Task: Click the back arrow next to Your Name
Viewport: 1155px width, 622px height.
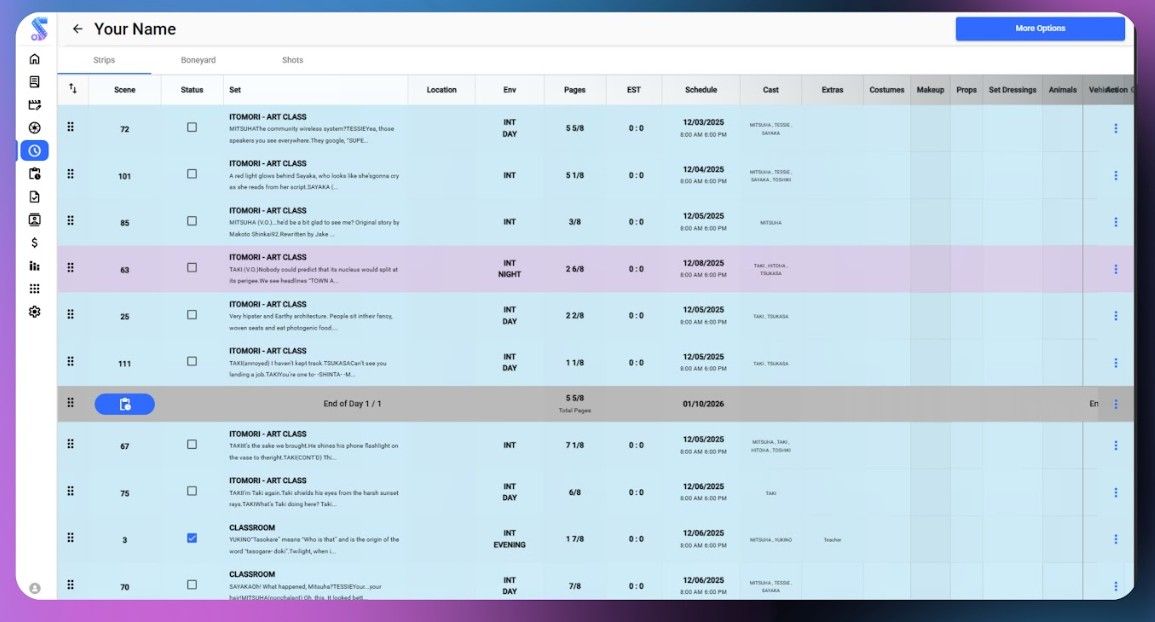Action: (x=78, y=28)
